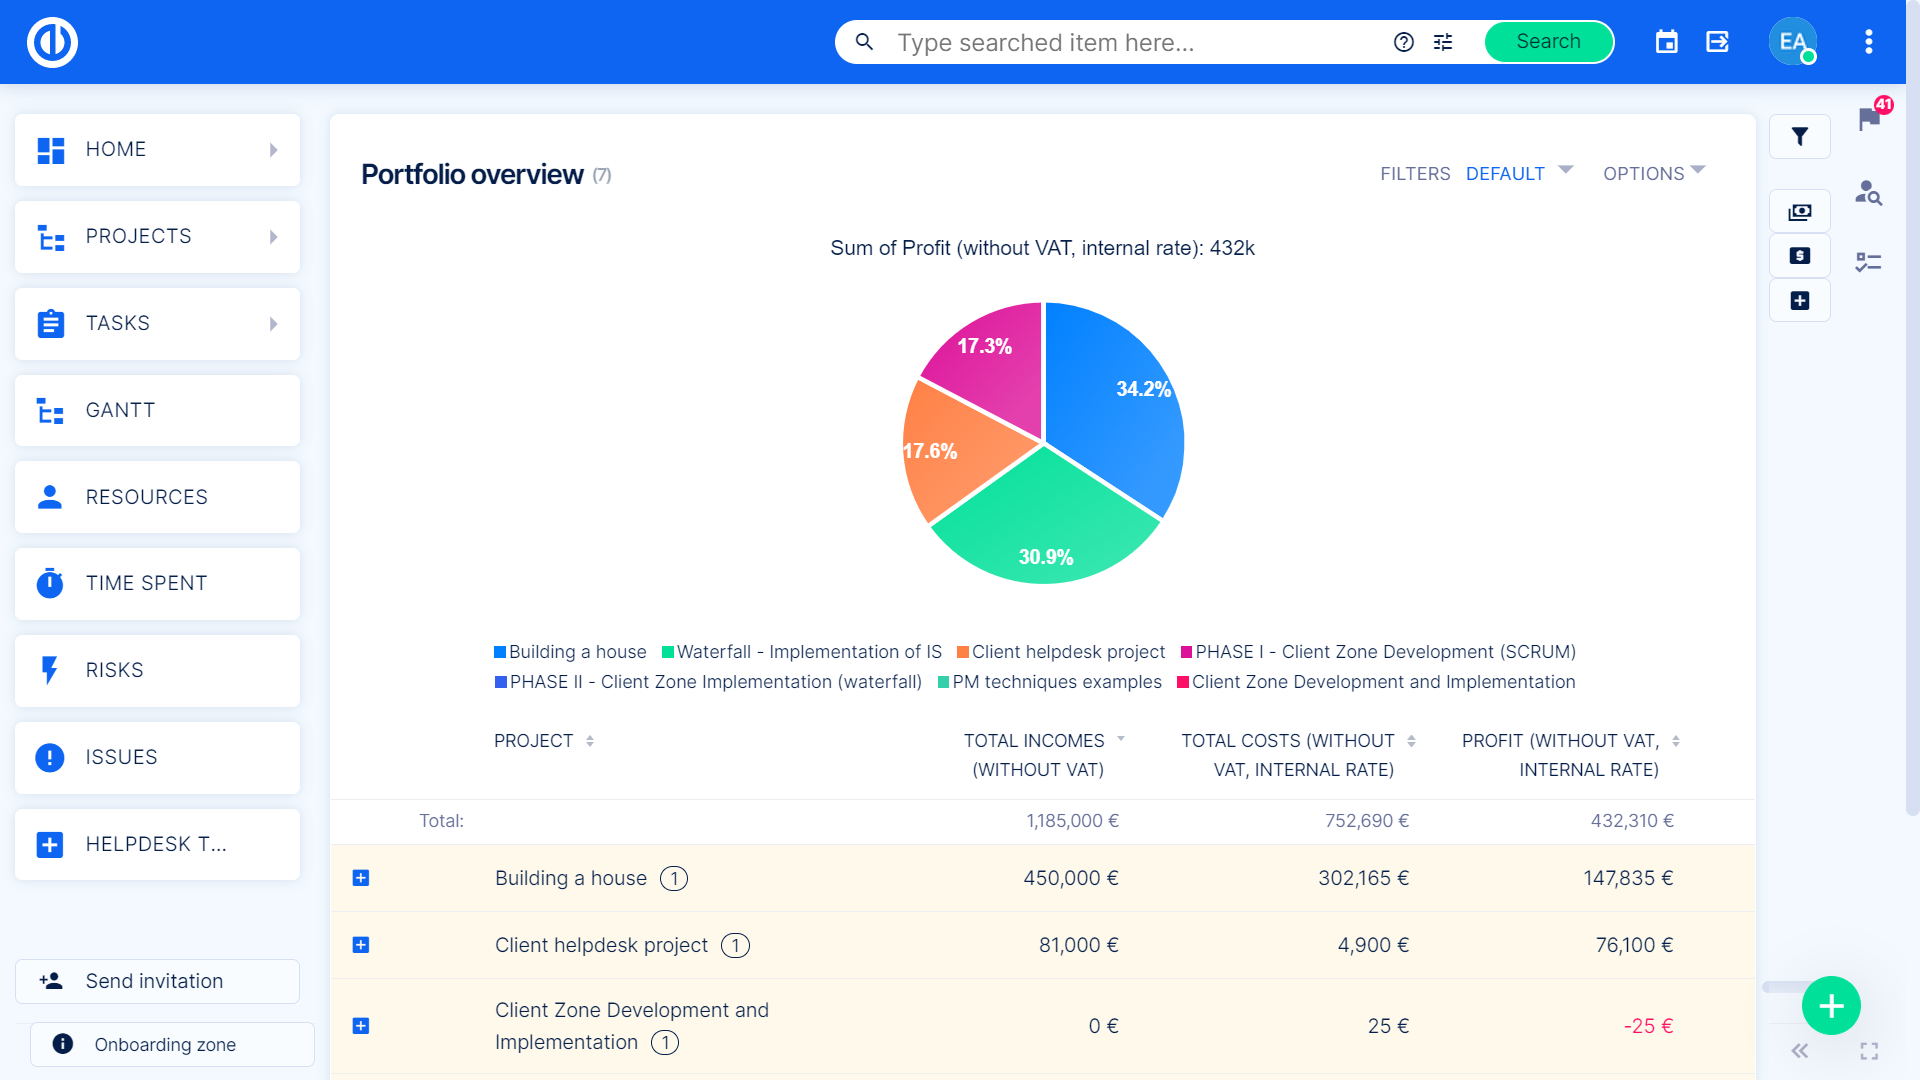This screenshot has width=1920, height=1080.
Task: Expand the Client helpdesk project row
Action: [x=360, y=944]
